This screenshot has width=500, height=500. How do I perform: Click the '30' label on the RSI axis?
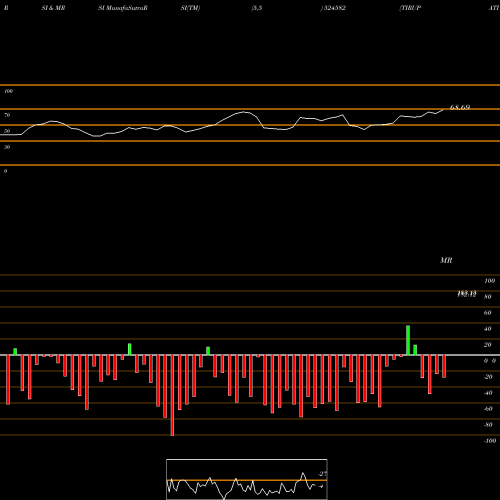click(7, 147)
